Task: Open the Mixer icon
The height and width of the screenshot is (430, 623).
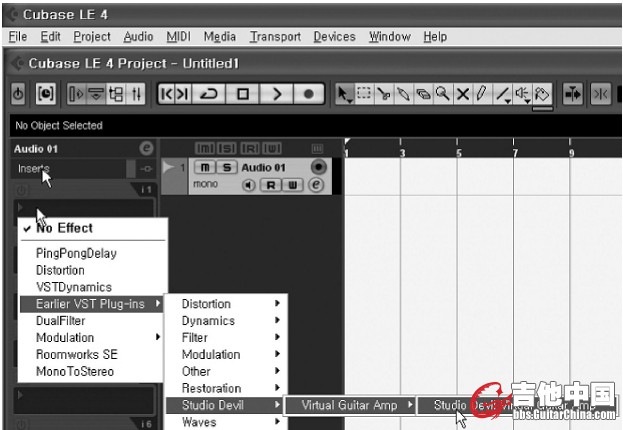Action: coord(136,94)
